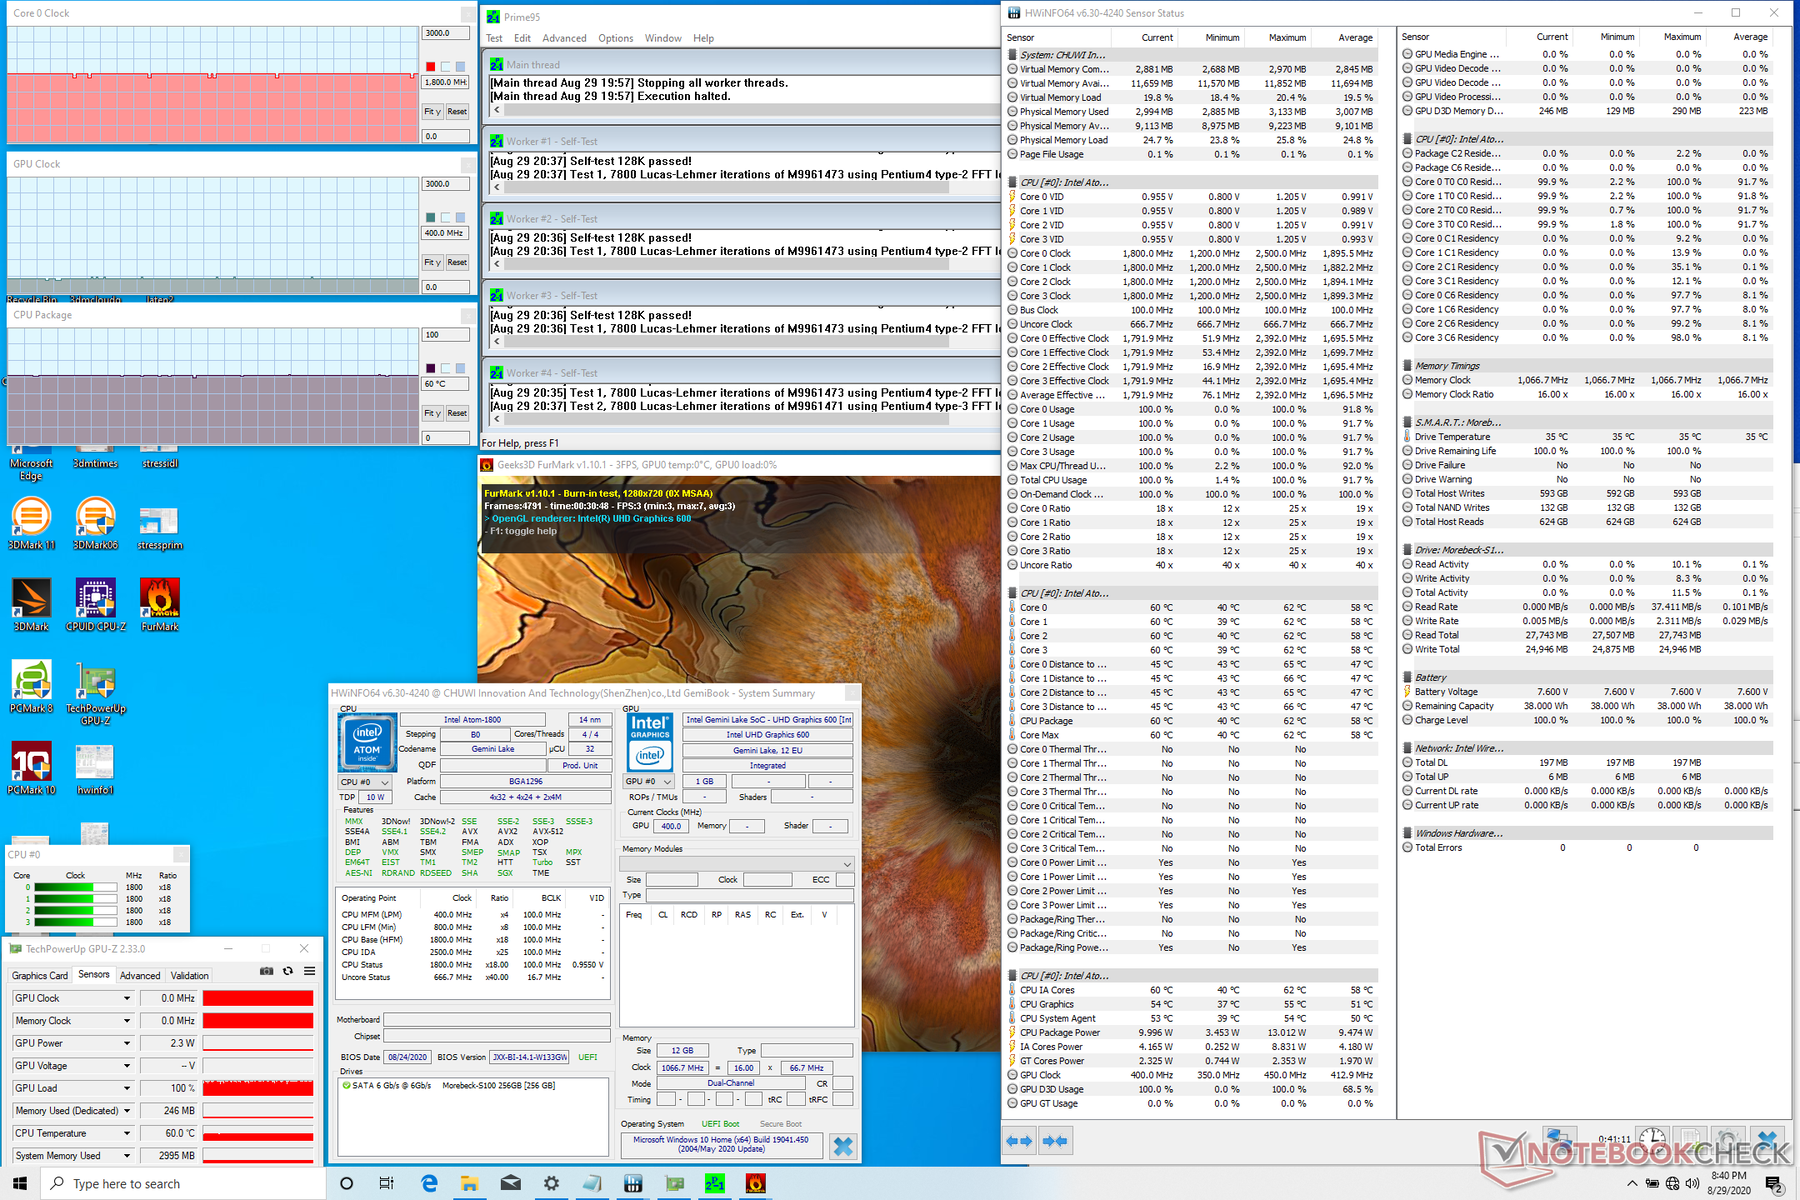The height and width of the screenshot is (1200, 1800).
Task: Open GPU Voltage sensor dropdown in GPU-Z
Action: point(127,1066)
